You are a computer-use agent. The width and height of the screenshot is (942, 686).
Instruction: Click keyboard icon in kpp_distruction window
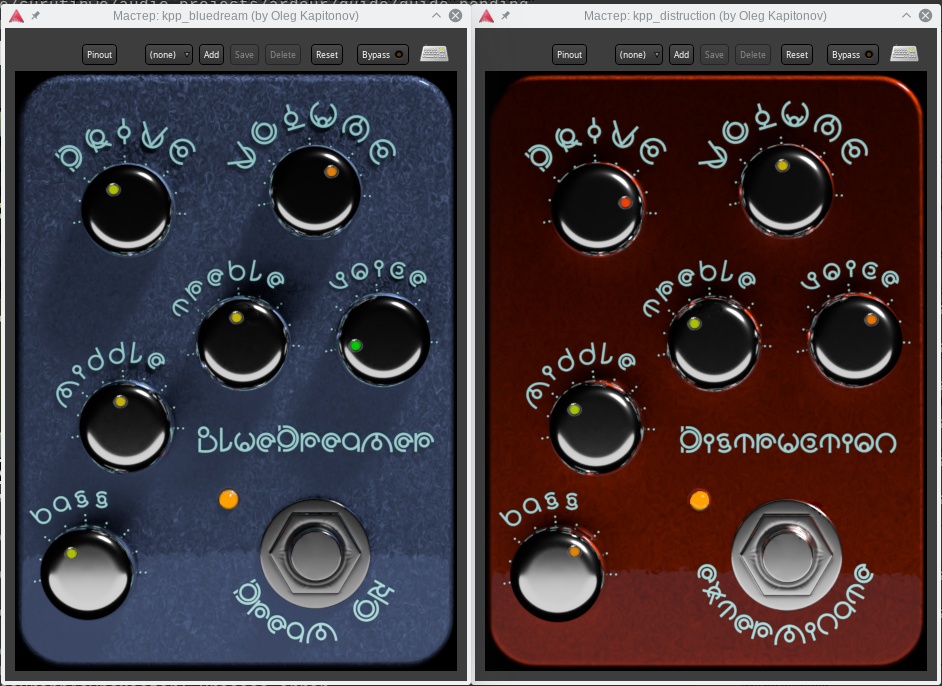click(904, 53)
